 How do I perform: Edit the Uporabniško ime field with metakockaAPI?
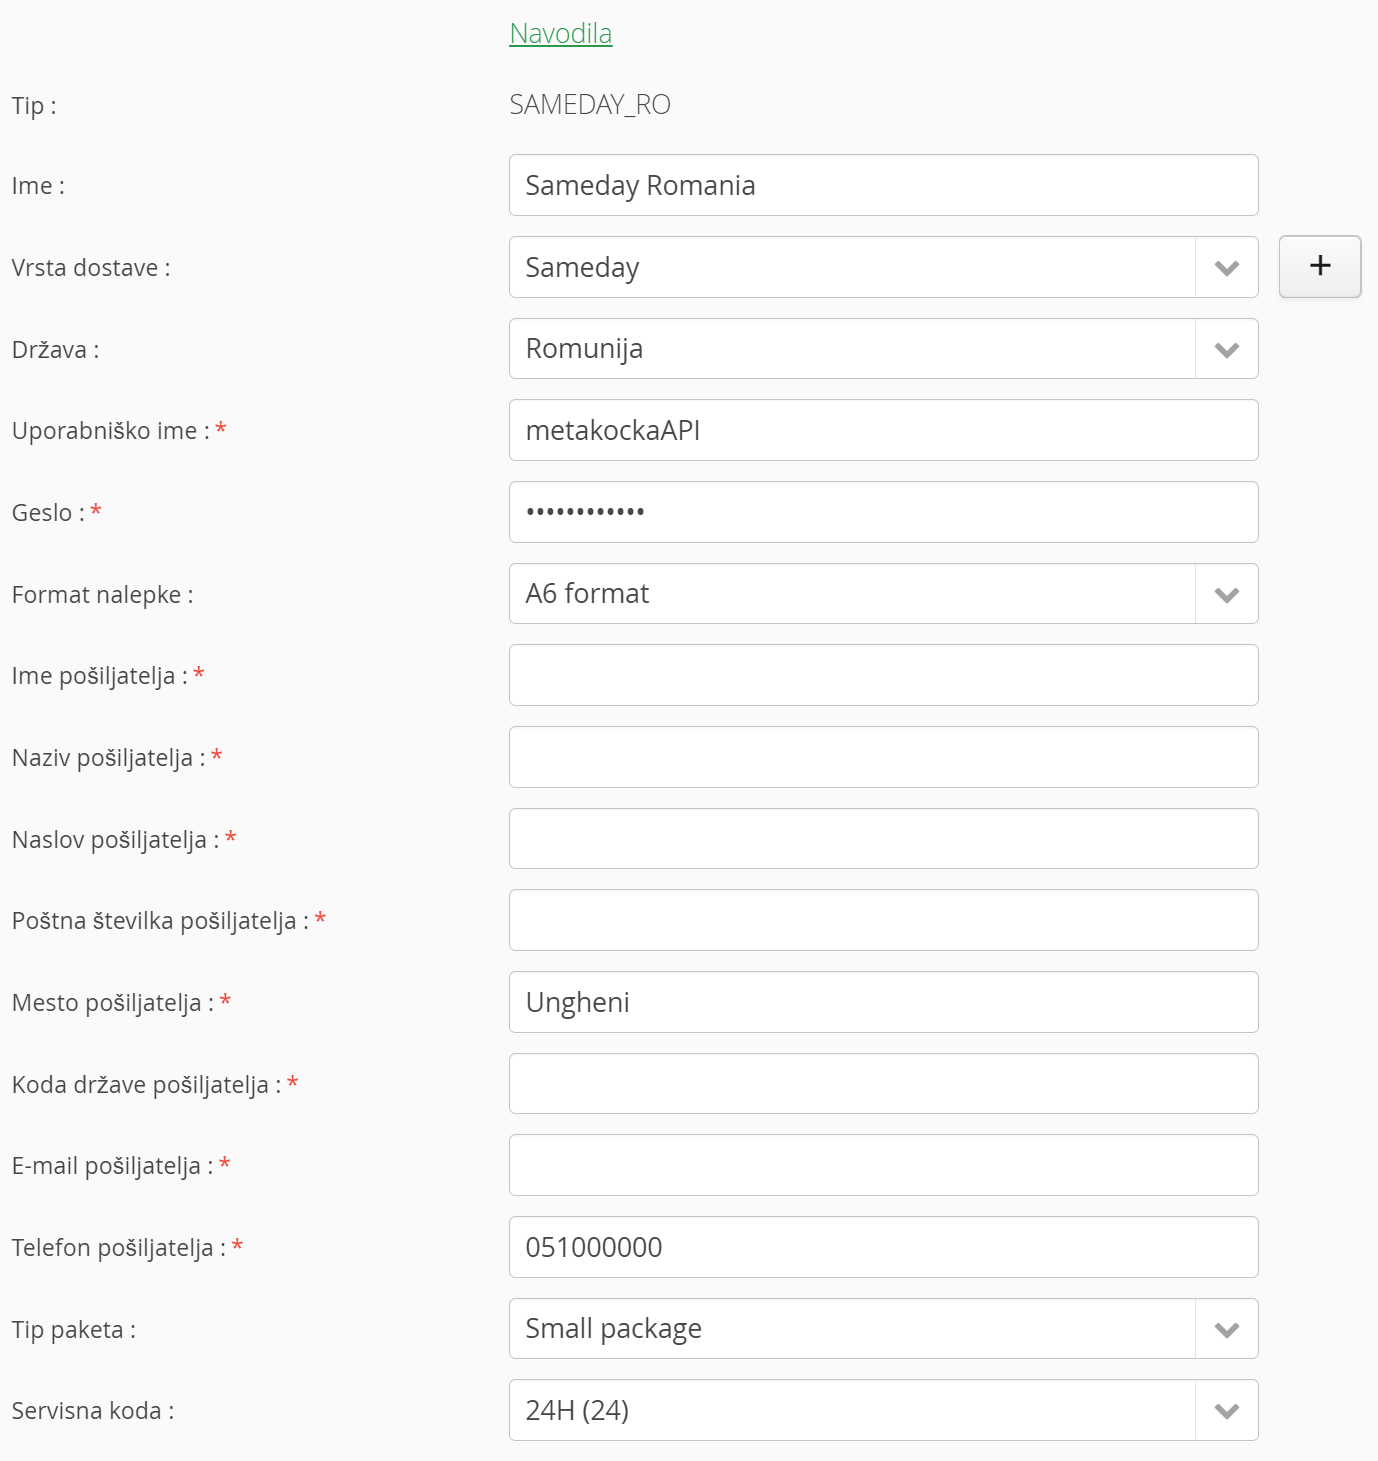coord(884,430)
